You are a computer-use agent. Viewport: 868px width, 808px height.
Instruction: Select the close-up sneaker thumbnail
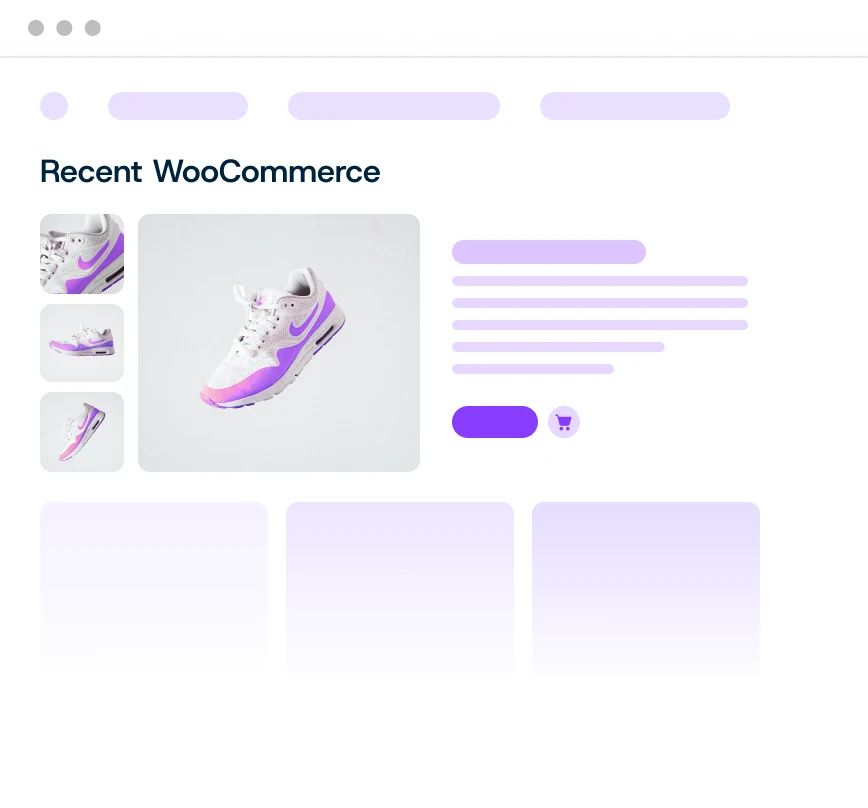point(82,254)
